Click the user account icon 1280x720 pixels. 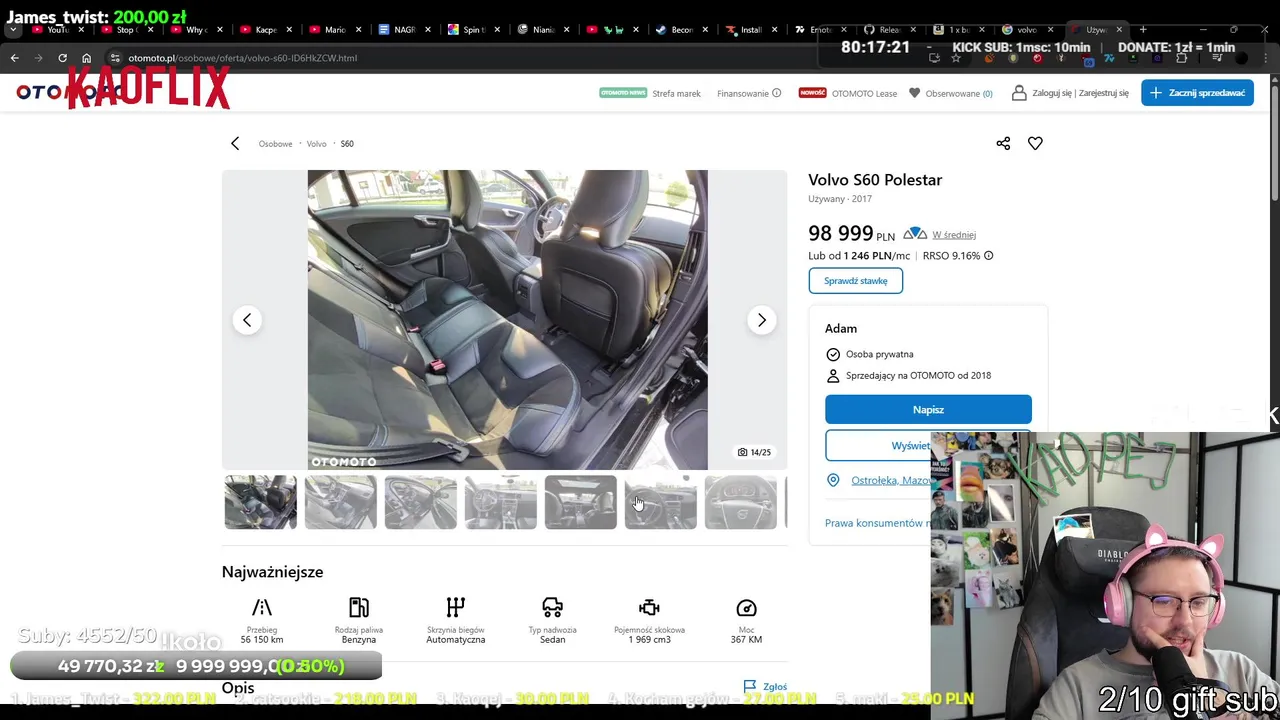1019,93
